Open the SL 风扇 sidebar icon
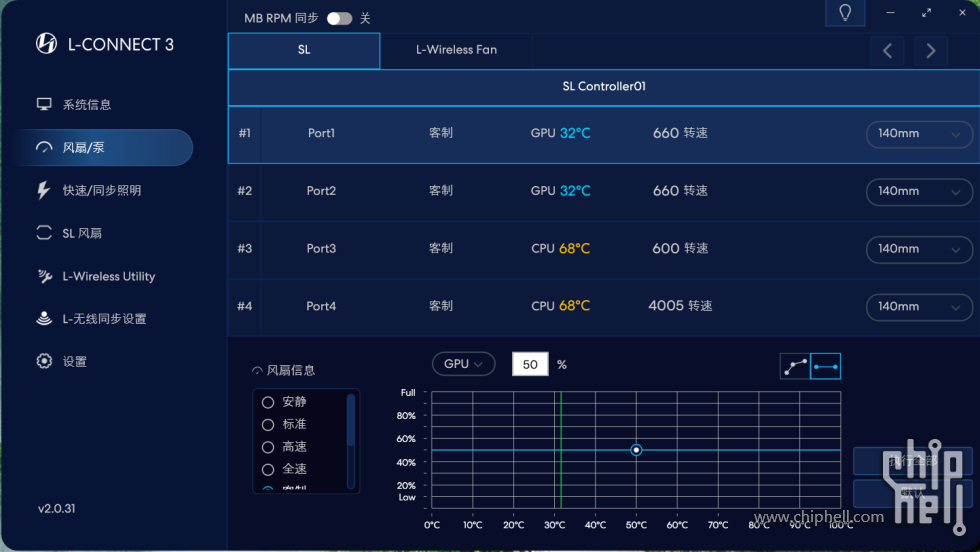Viewport: 980px width, 552px height. pos(44,233)
